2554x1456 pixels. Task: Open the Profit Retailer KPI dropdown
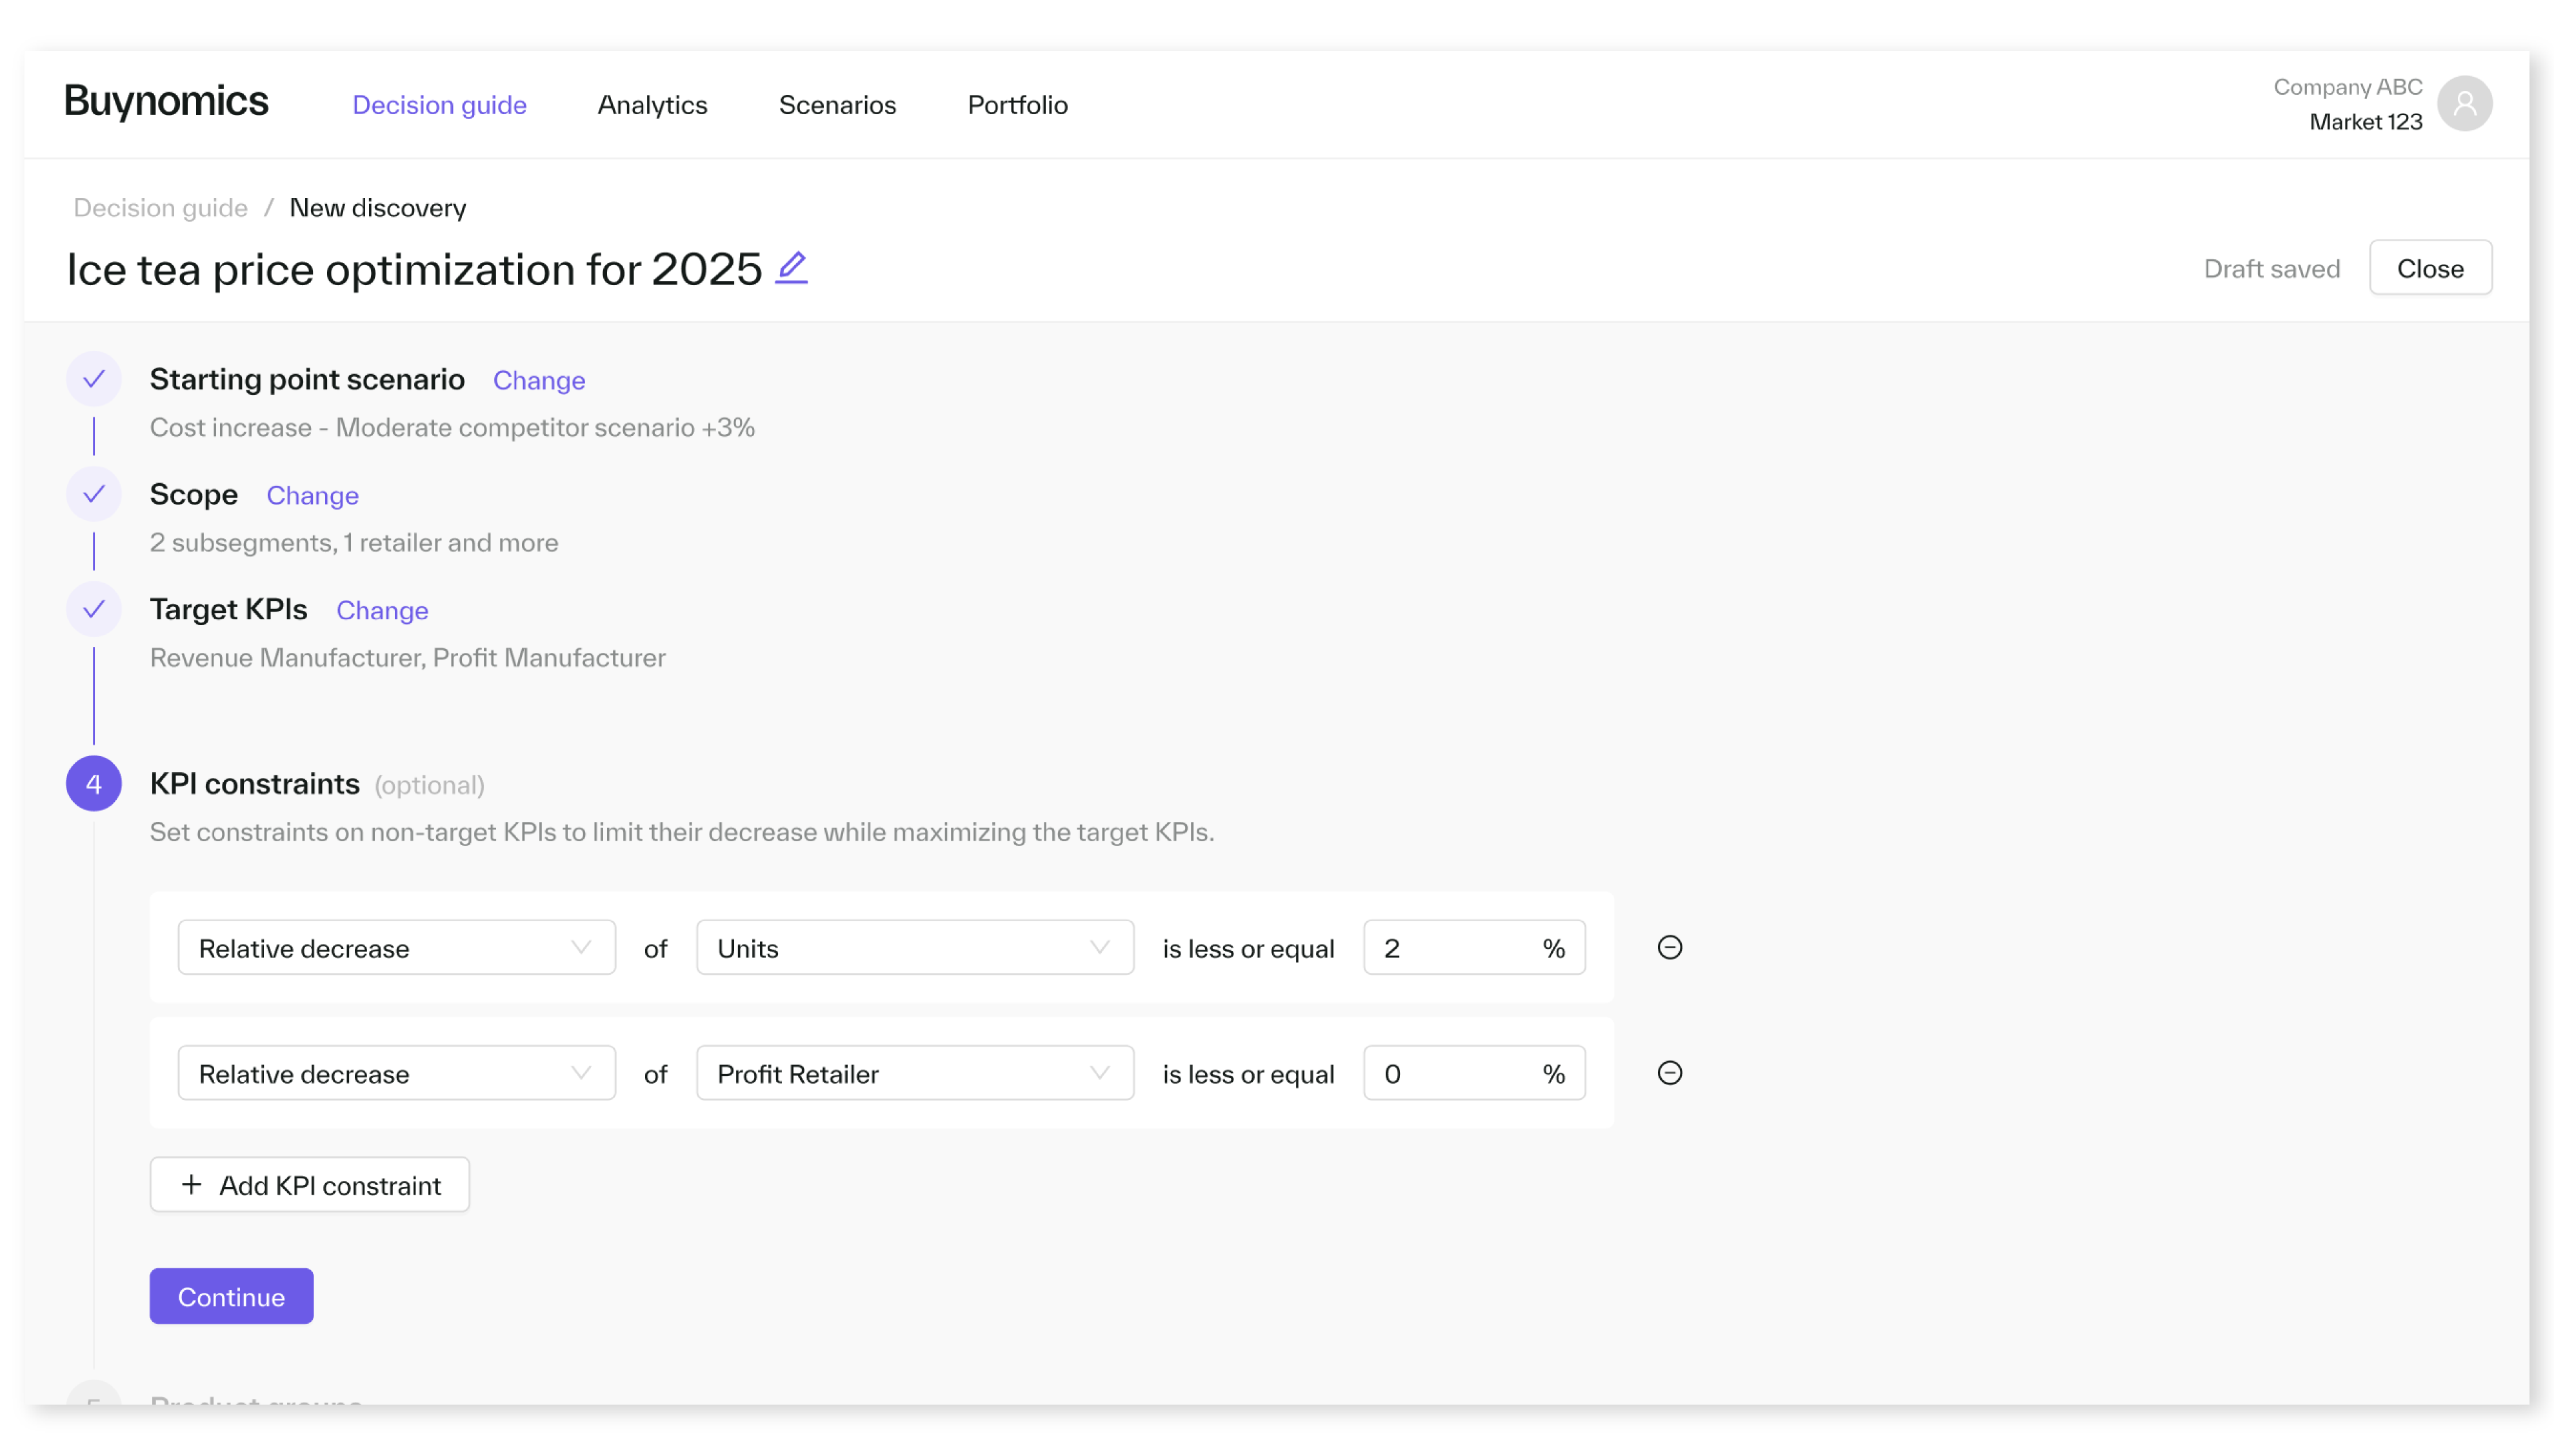pos(914,1073)
